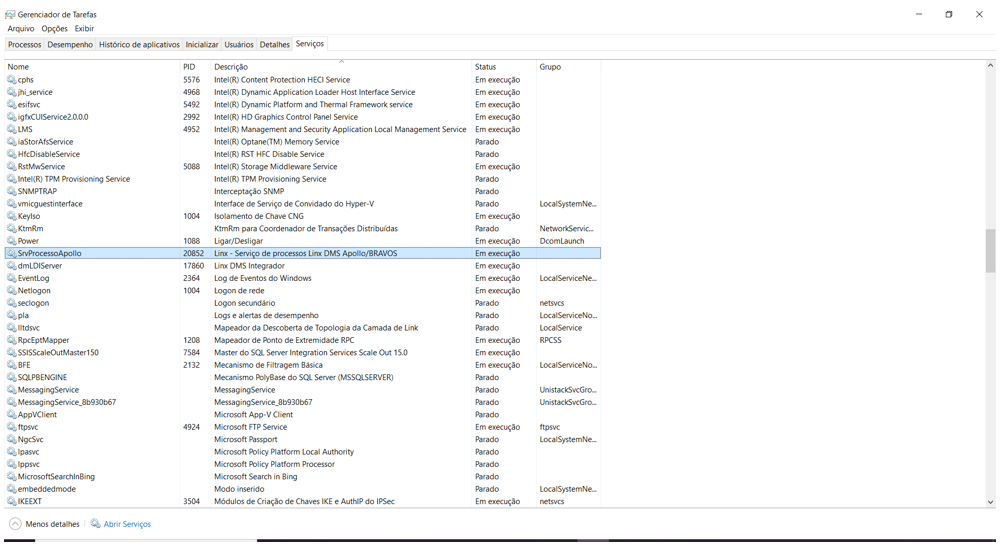Image resolution: width=1002 pixels, height=552 pixels.
Task: Click the icon next to RpcEptMapper
Action: click(x=12, y=340)
